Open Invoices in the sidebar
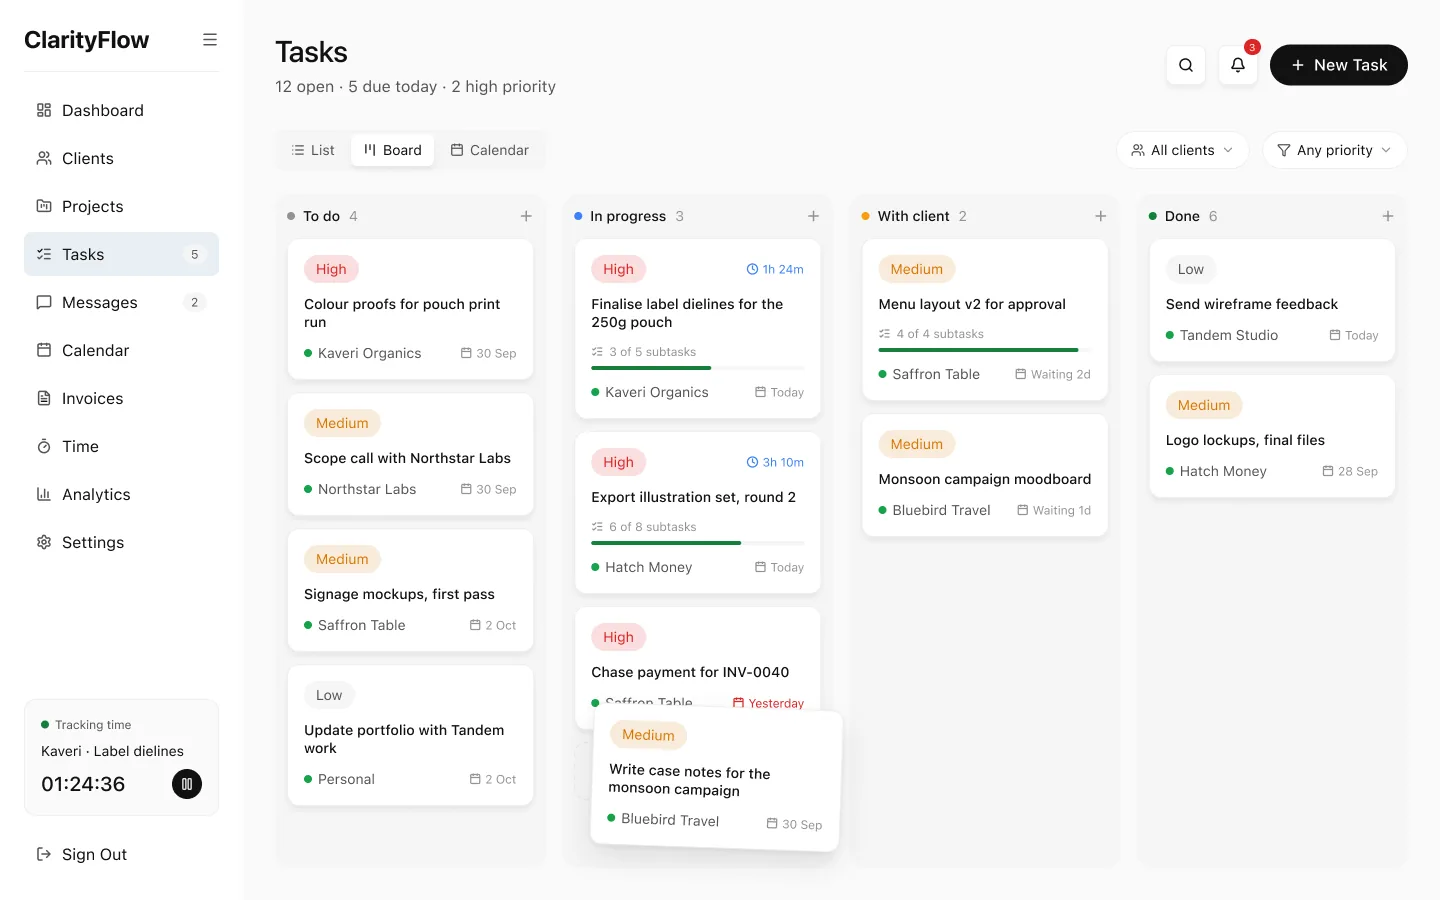 (121, 398)
